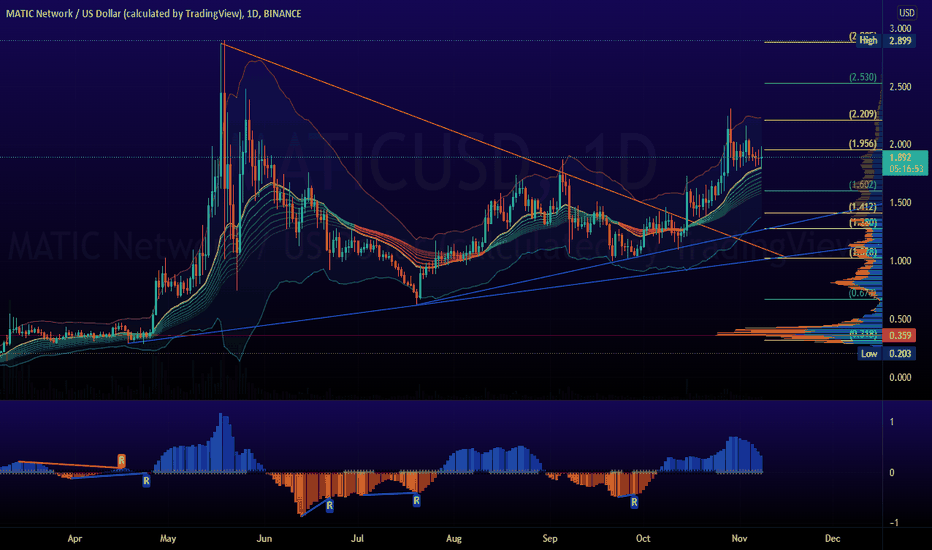Click the Jul label on the time axis
This screenshot has height=550, width=932.
coord(357,539)
